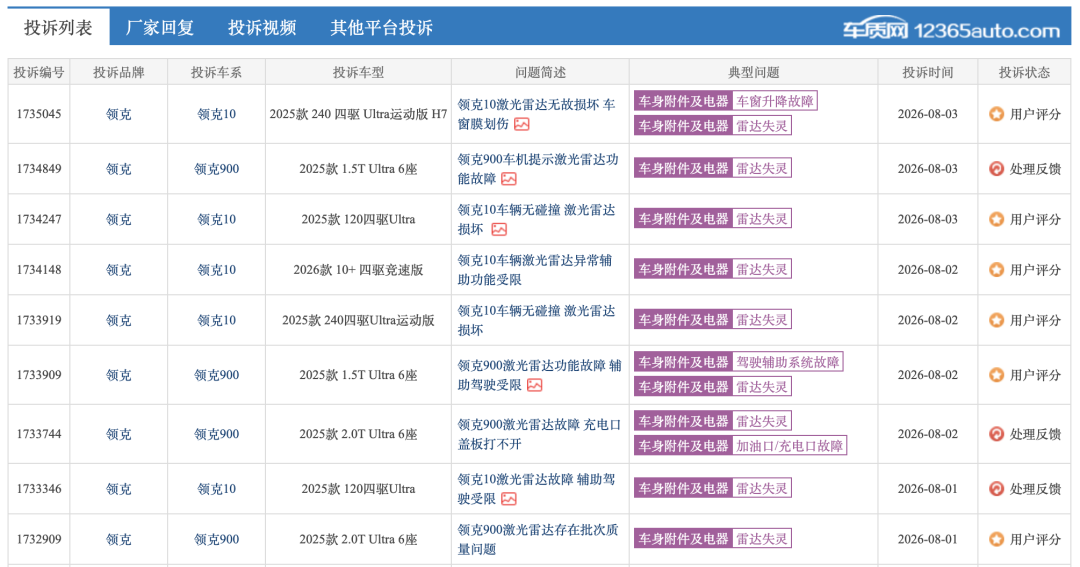Click the 投诉状态 column header
The width and height of the screenshot is (1080, 567).
[x=1024, y=72]
